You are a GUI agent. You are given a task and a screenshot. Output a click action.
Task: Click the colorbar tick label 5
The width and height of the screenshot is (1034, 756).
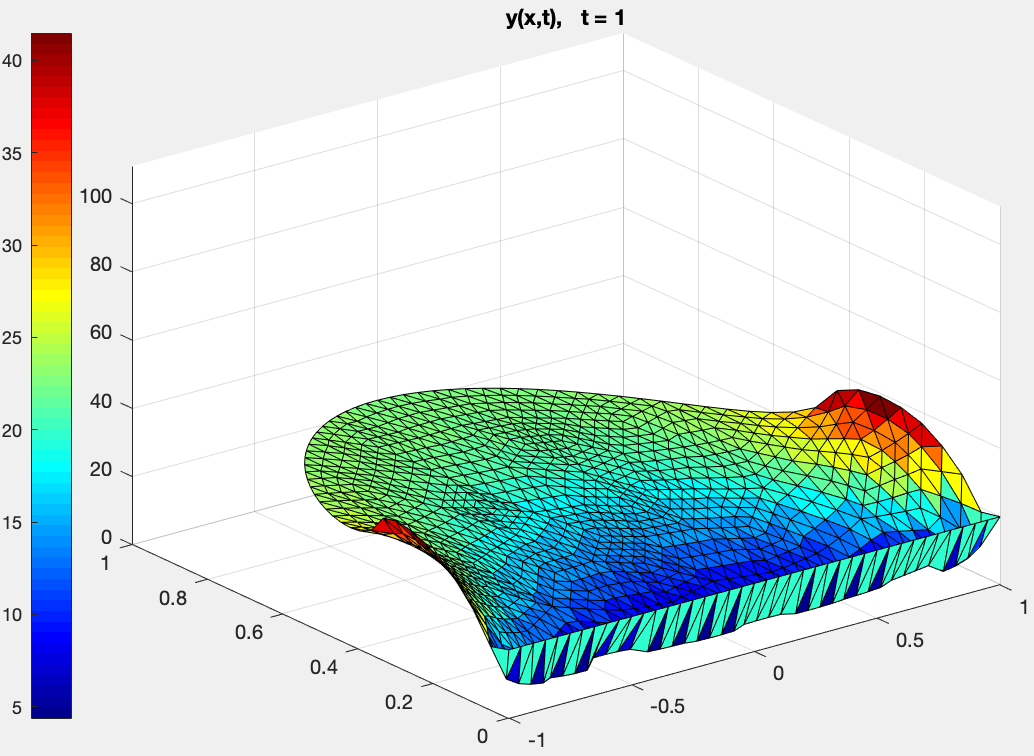(16, 708)
